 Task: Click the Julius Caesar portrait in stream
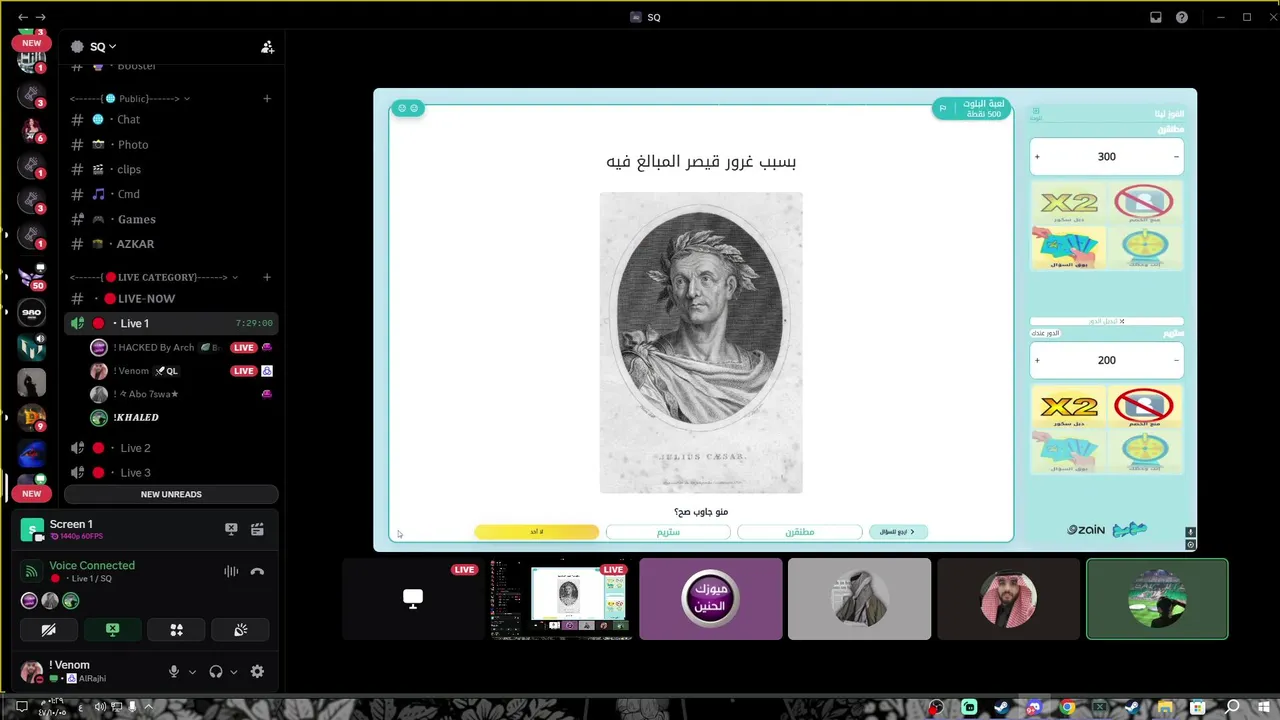coord(701,343)
